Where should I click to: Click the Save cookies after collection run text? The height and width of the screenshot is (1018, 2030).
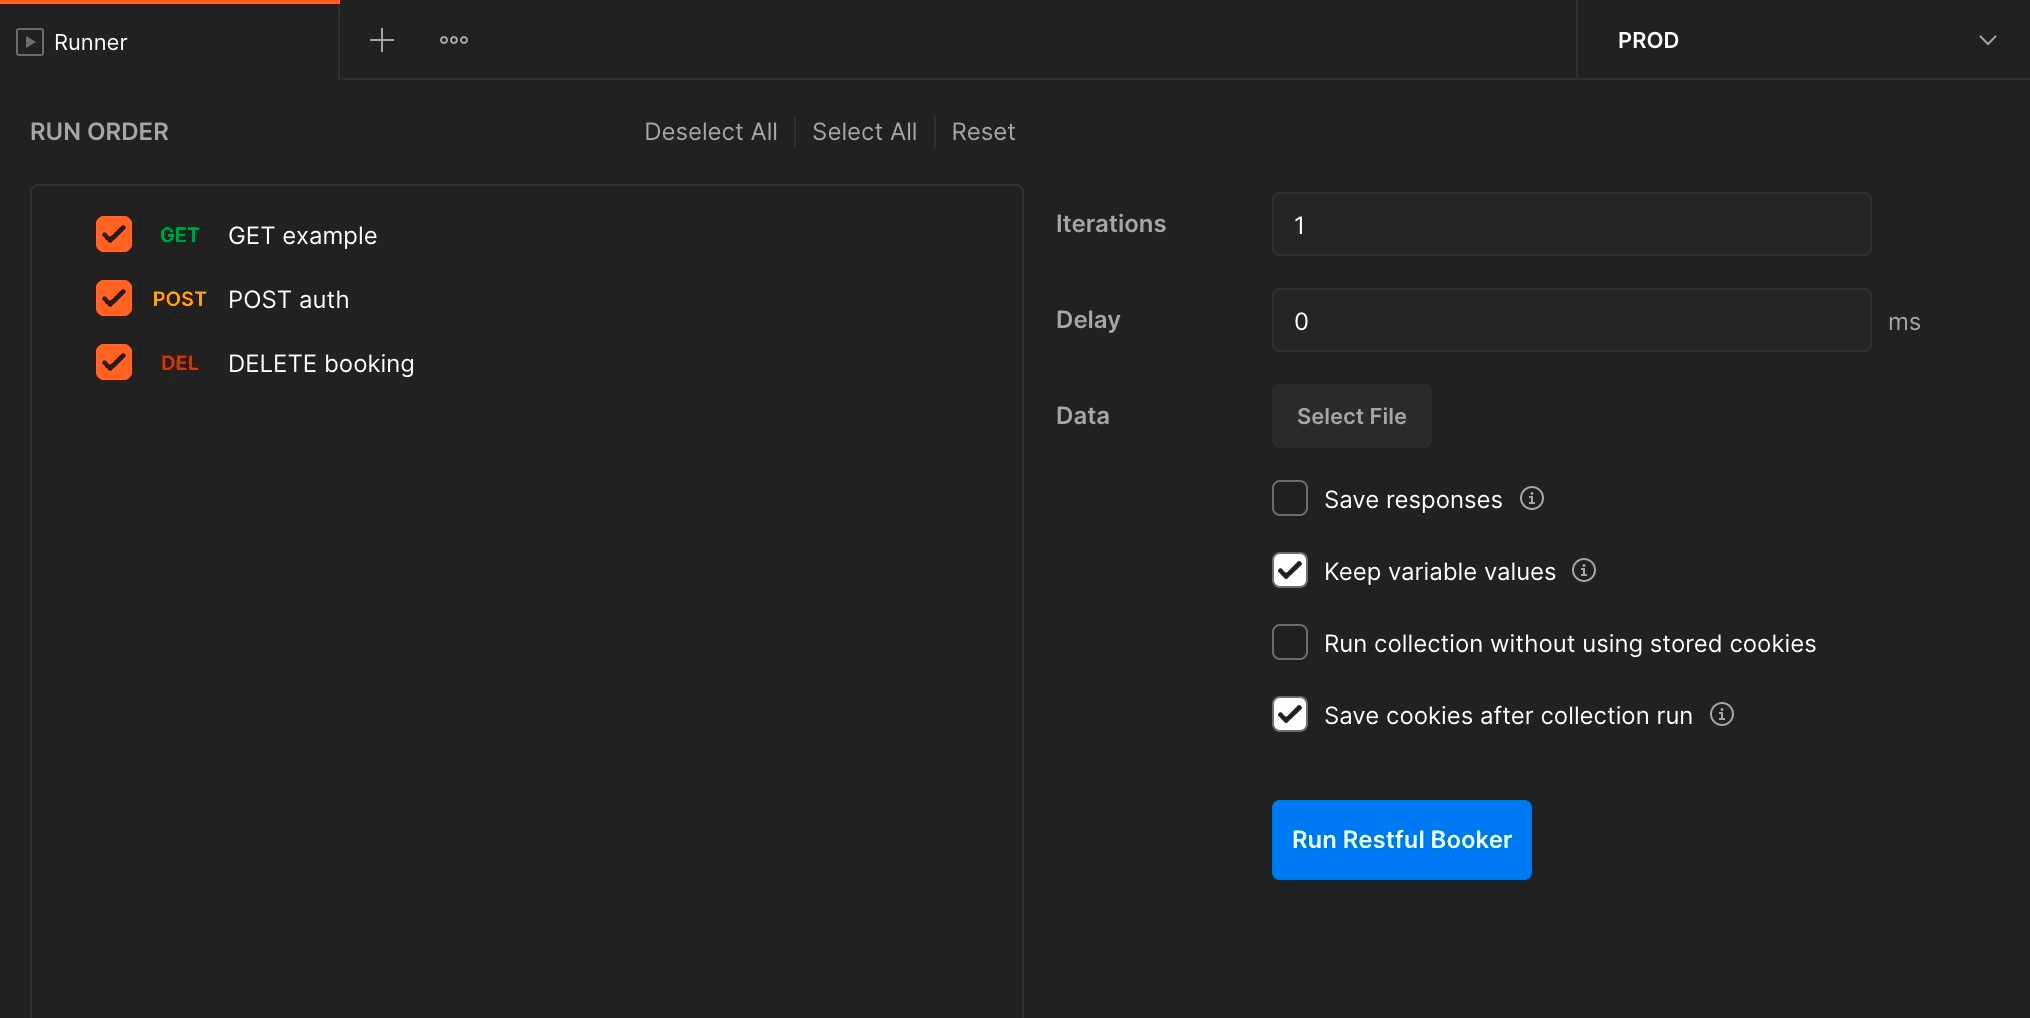1508,716
